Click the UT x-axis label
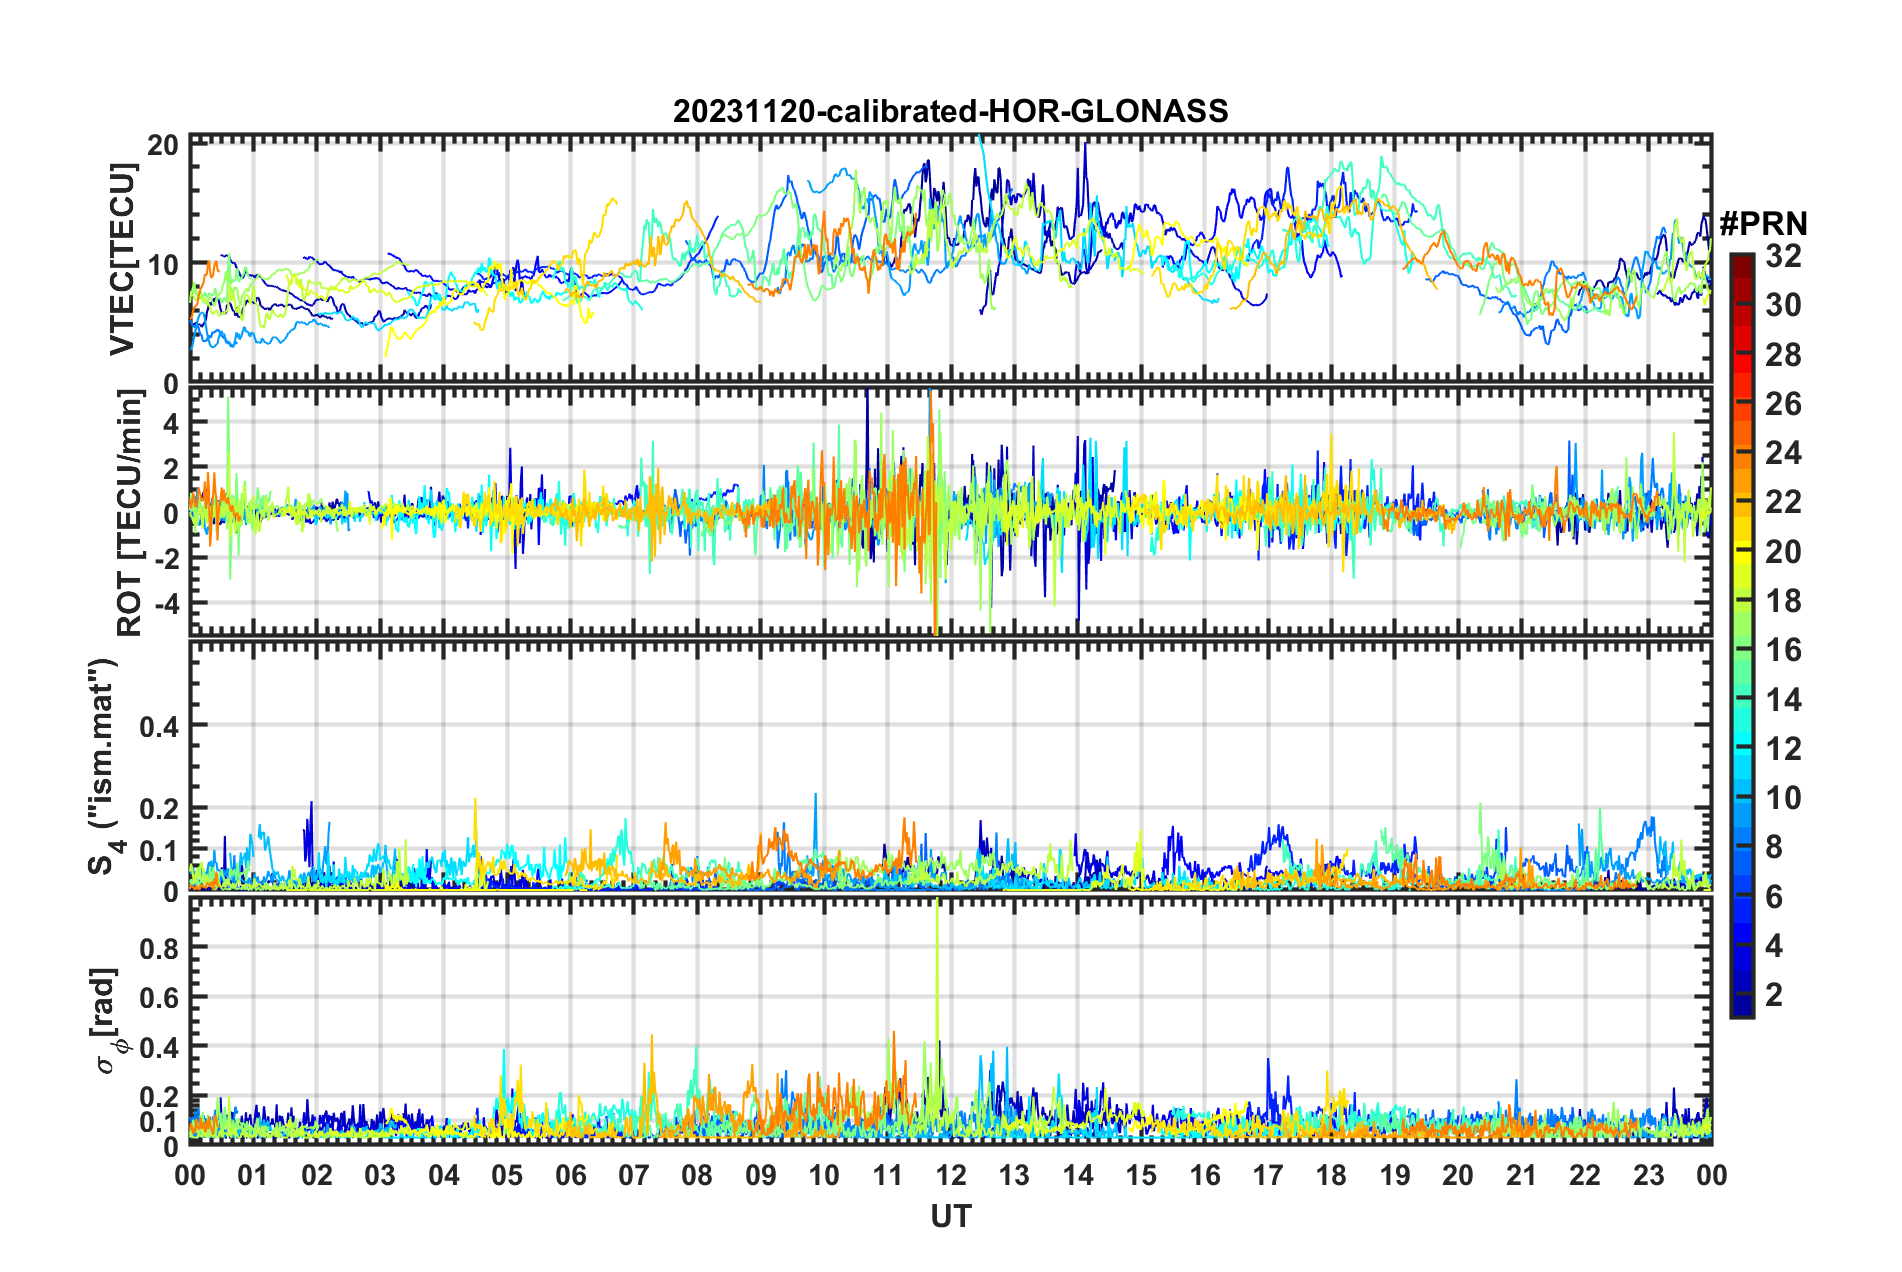The image size is (1902, 1272). pos(951,1216)
